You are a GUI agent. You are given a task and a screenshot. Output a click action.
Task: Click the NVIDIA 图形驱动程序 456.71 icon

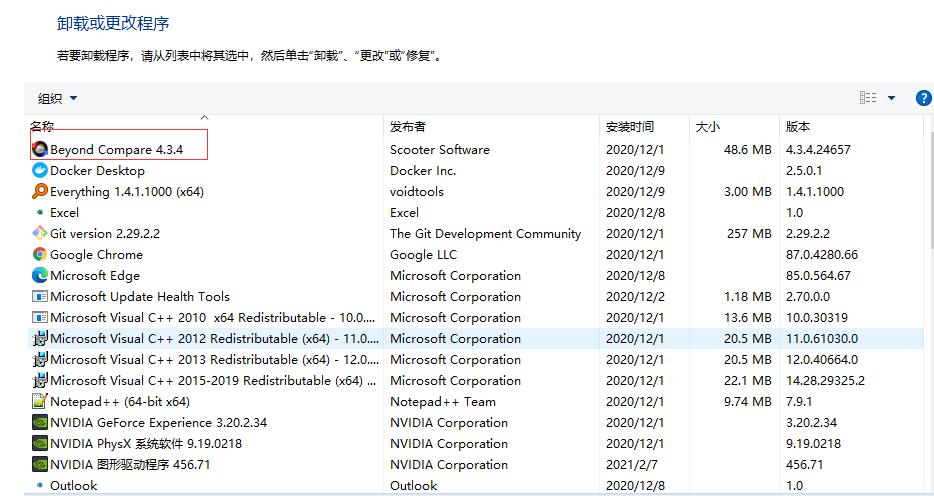(40, 464)
